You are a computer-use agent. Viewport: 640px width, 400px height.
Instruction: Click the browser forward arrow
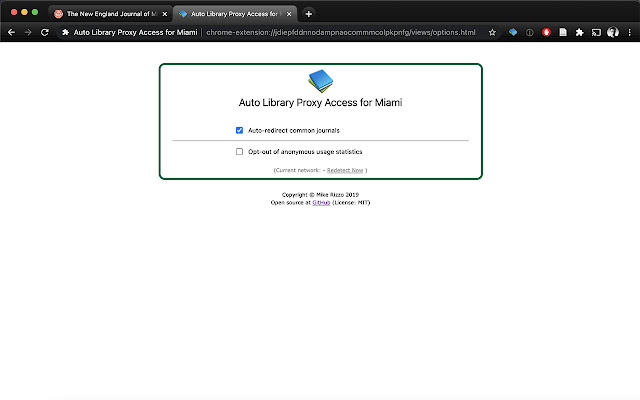[x=28, y=32]
